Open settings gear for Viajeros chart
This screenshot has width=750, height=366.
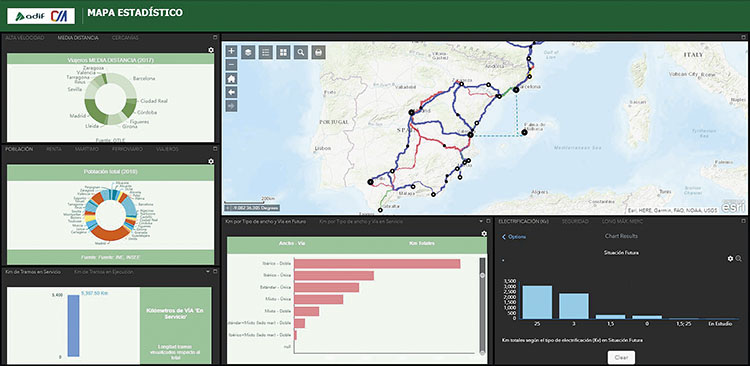211,50
